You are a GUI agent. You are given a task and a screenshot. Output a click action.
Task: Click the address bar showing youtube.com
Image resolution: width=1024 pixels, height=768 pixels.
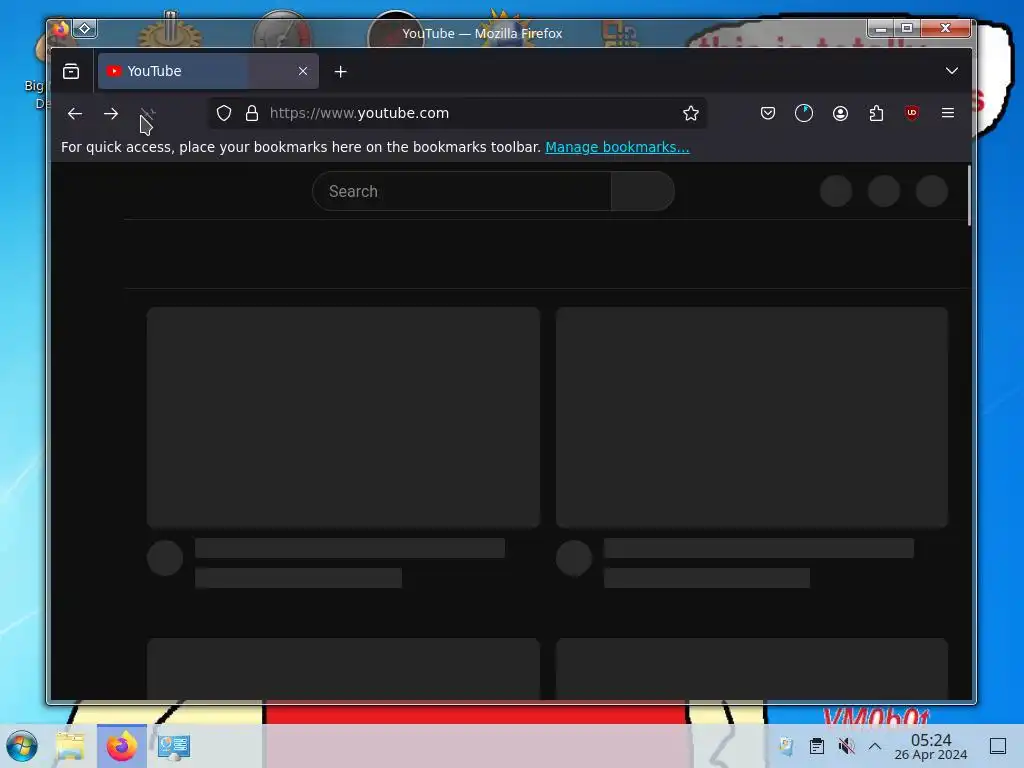pyautogui.click(x=458, y=114)
